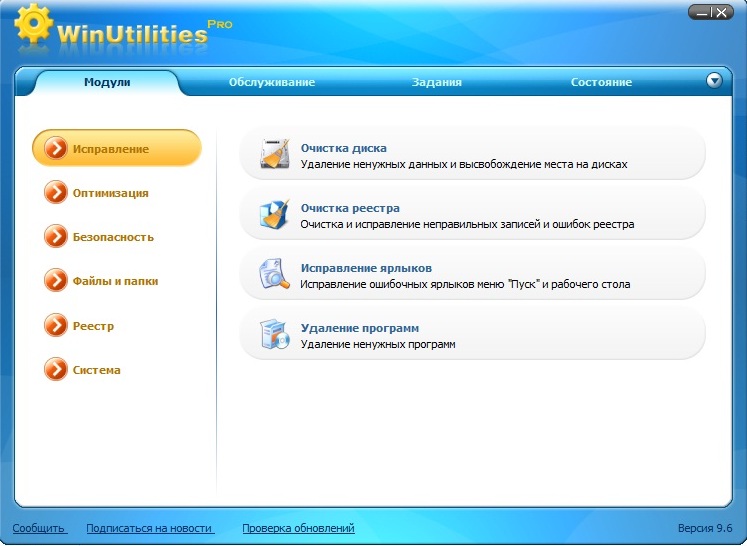Click the Удаление программ icon

274,335
